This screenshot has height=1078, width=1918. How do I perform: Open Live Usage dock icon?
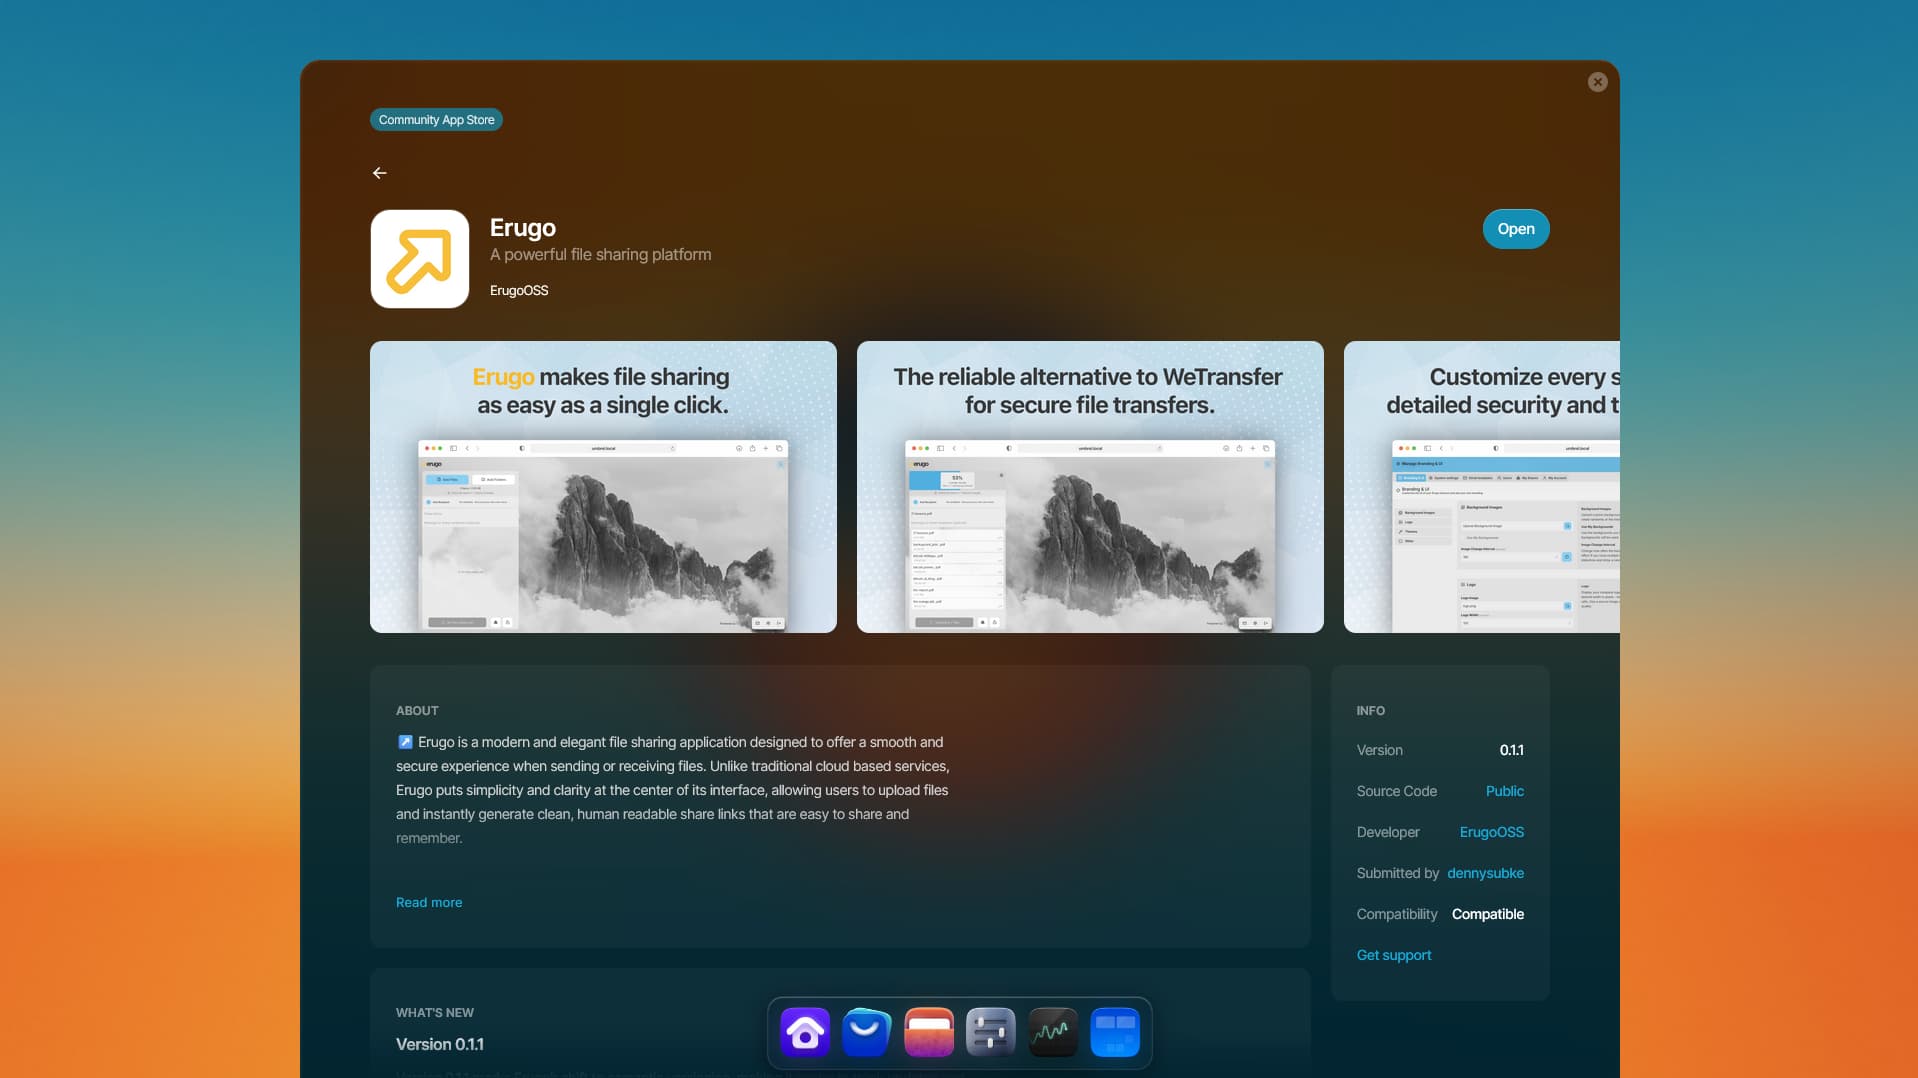1053,1033
